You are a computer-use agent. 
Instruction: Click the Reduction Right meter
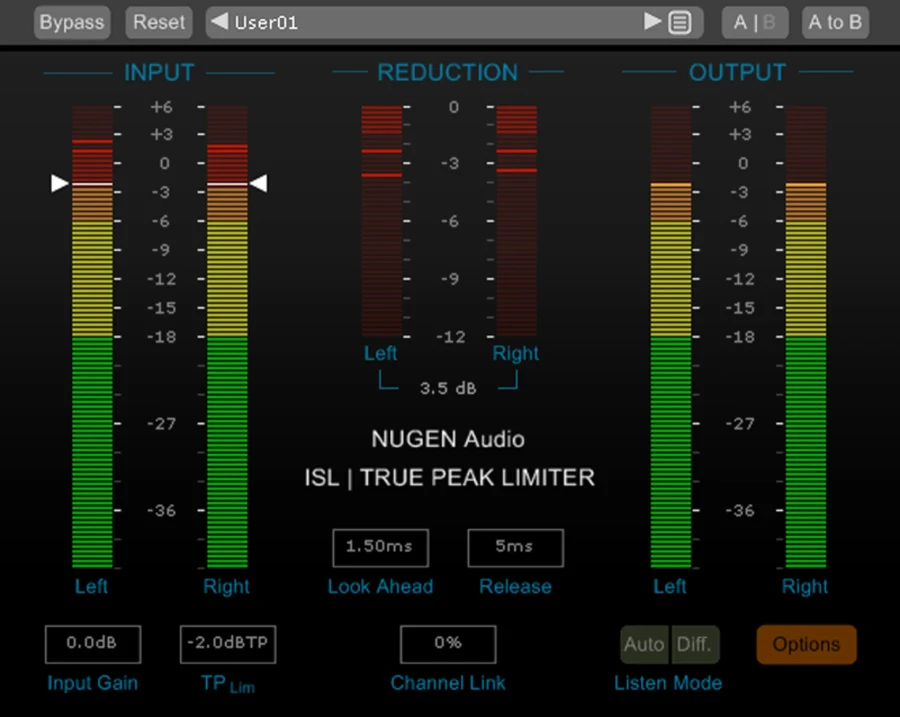click(x=517, y=221)
